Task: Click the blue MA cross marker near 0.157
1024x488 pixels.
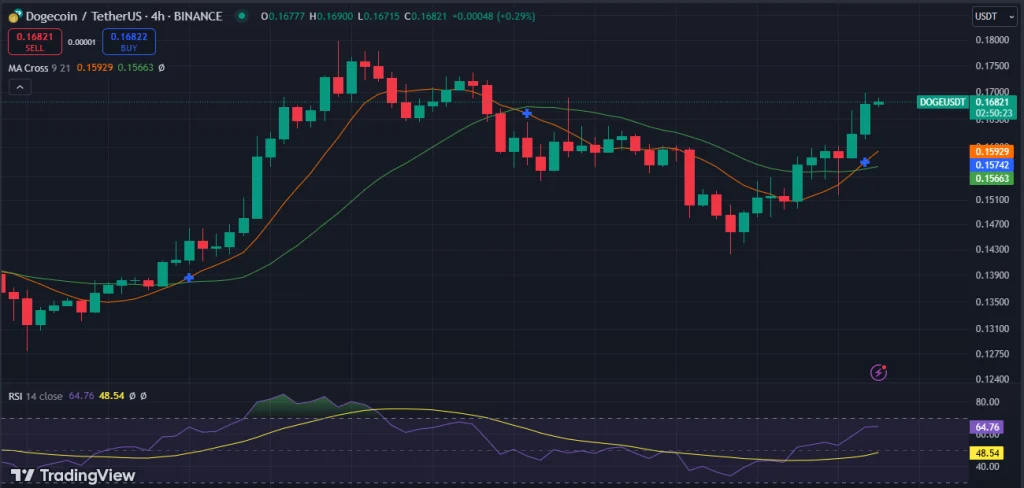Action: [865, 162]
